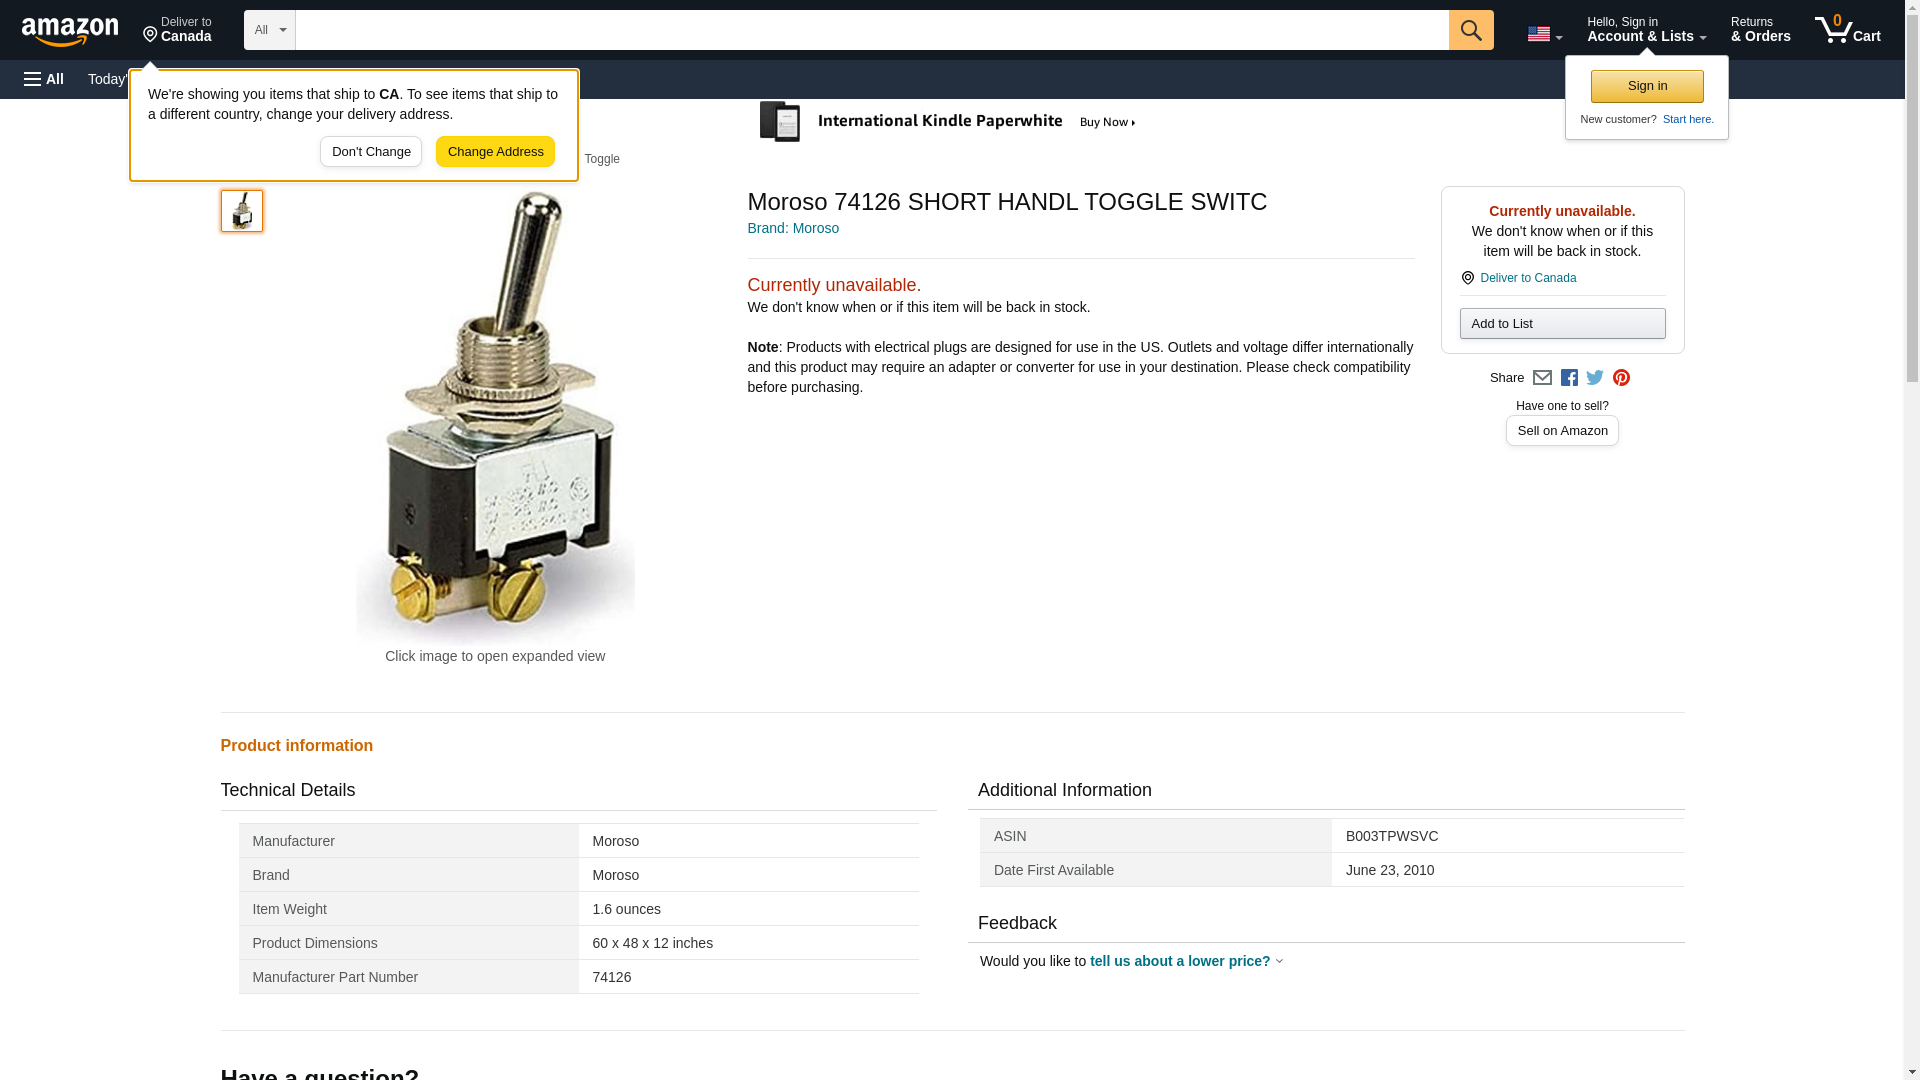Click in the Amazon search field
The height and width of the screenshot is (1080, 1920).
click(870, 30)
